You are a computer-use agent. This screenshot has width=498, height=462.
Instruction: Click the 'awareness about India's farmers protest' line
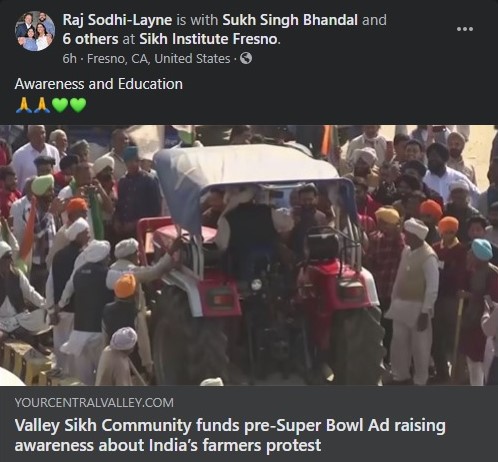click(x=168, y=445)
